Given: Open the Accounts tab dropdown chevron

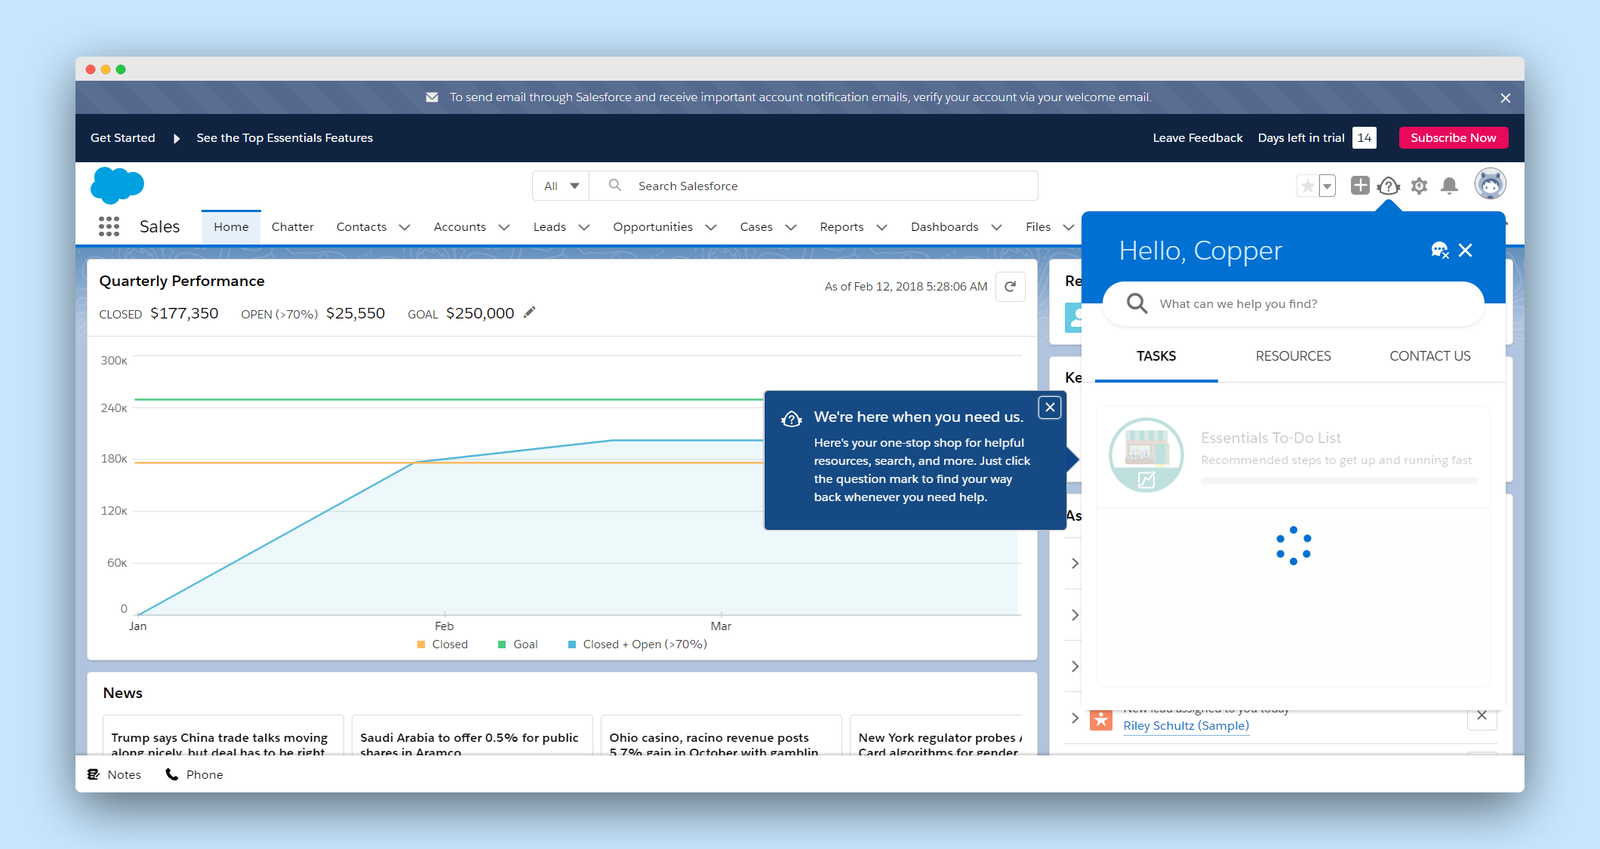Looking at the screenshot, I should pos(504,227).
